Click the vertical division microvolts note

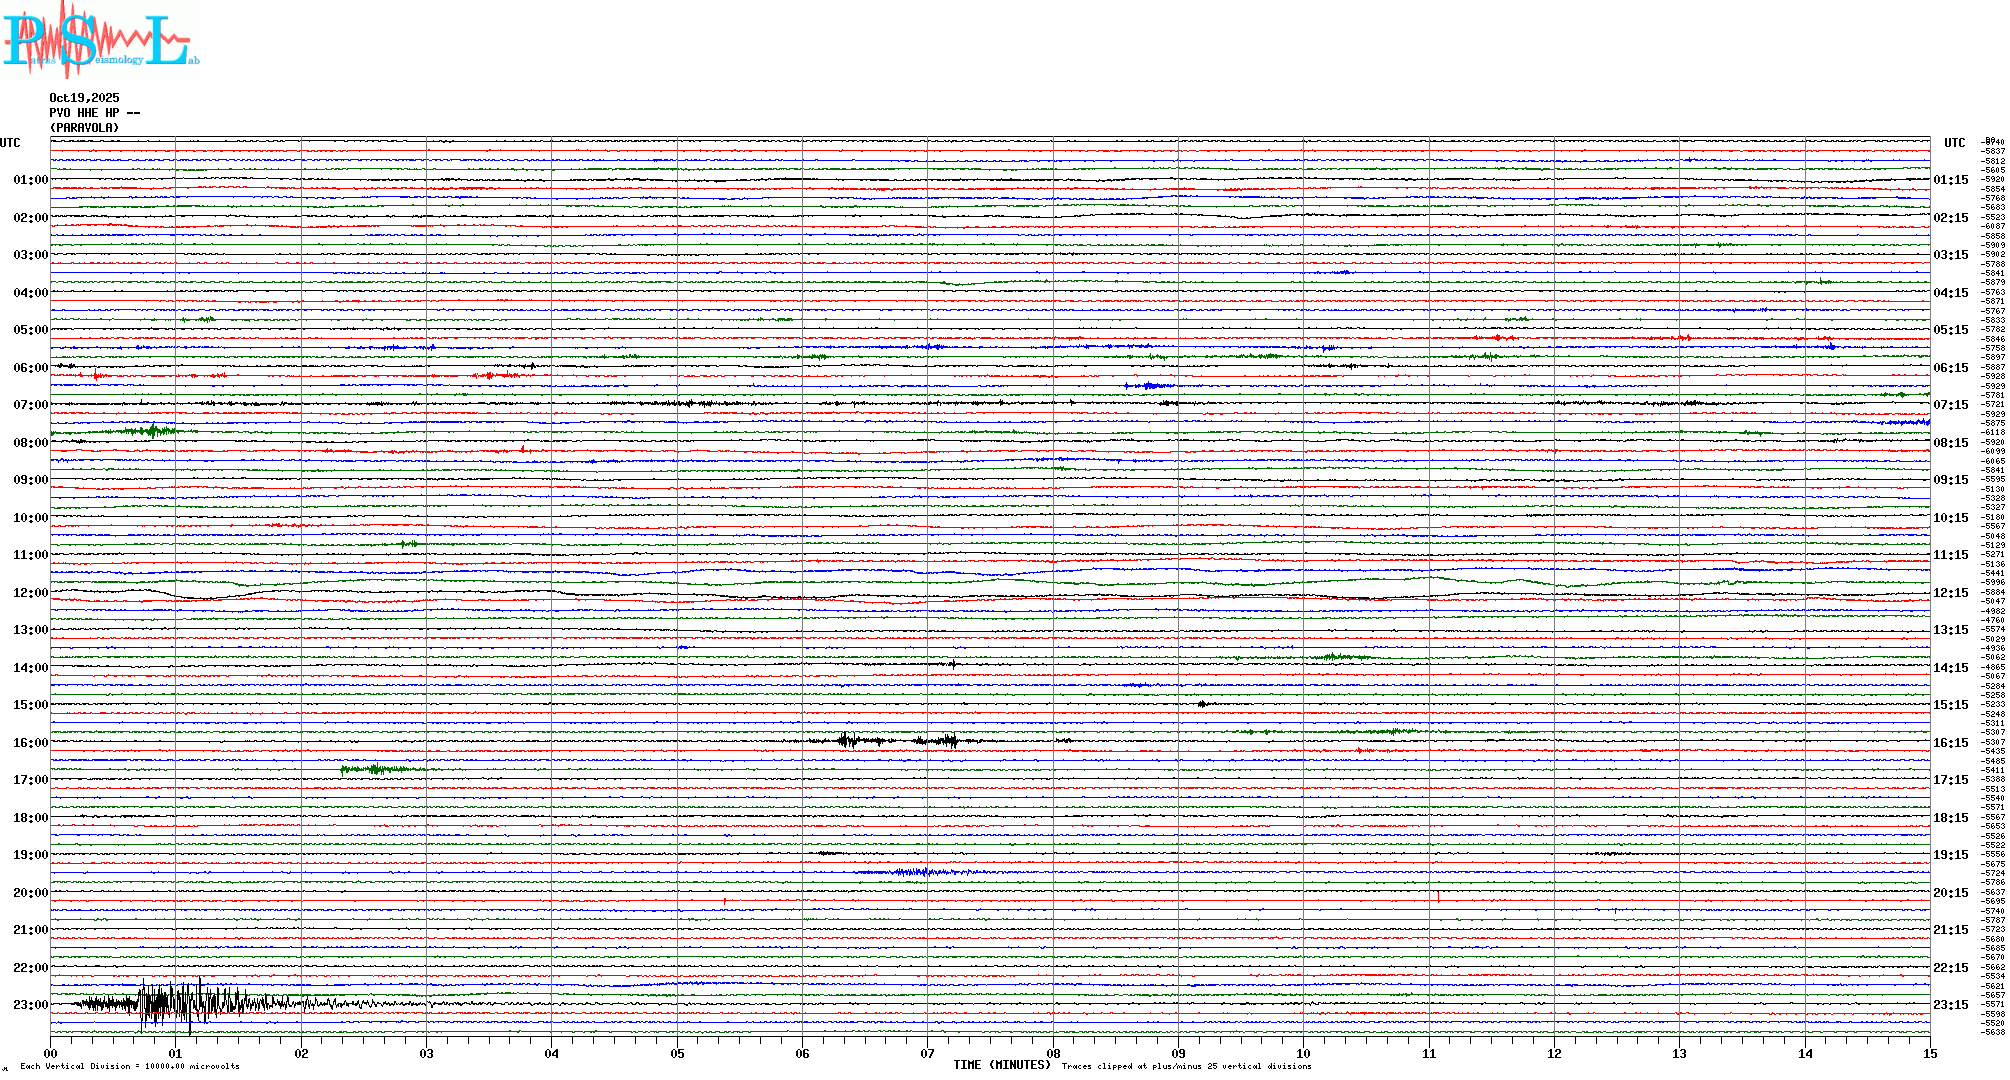[130, 1066]
